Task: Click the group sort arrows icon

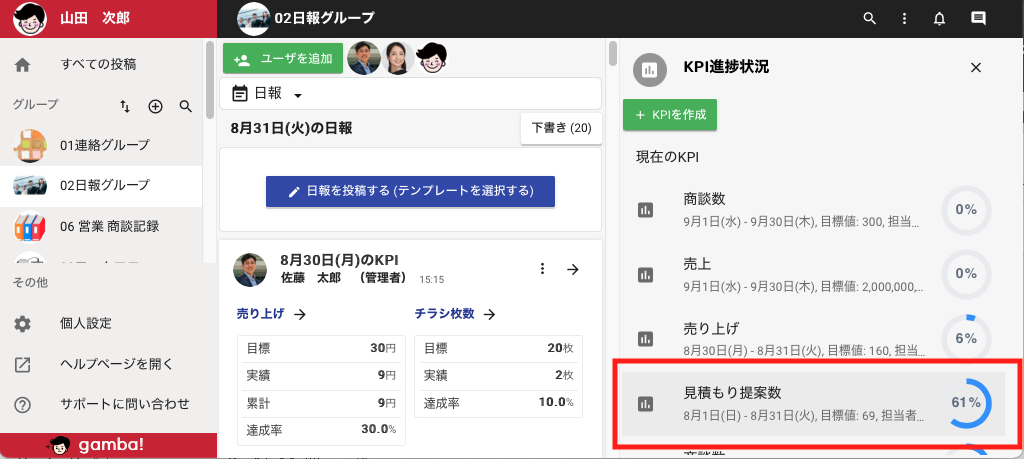Action: (x=125, y=106)
